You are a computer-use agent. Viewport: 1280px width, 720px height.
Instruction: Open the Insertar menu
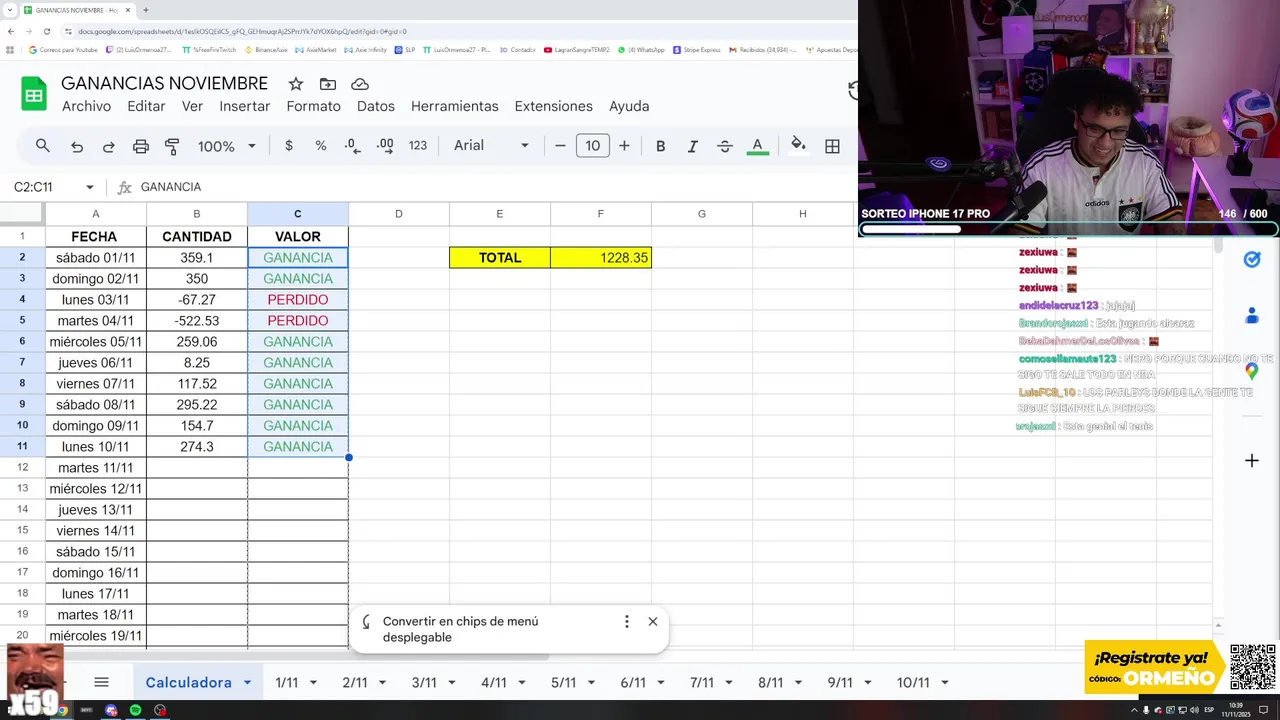pos(245,106)
